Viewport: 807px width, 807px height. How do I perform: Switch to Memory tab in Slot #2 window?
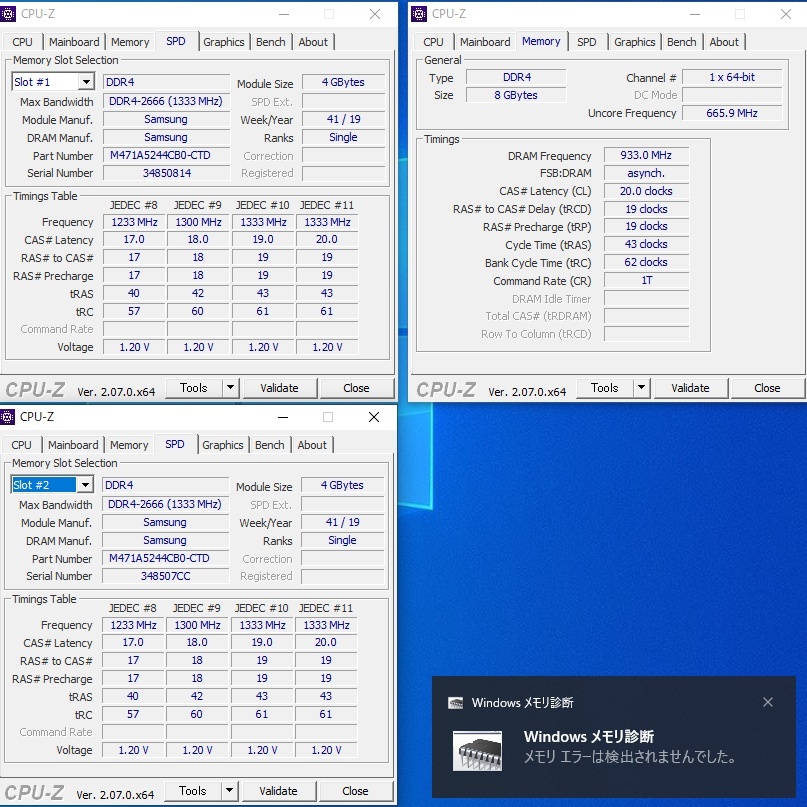[x=129, y=445]
